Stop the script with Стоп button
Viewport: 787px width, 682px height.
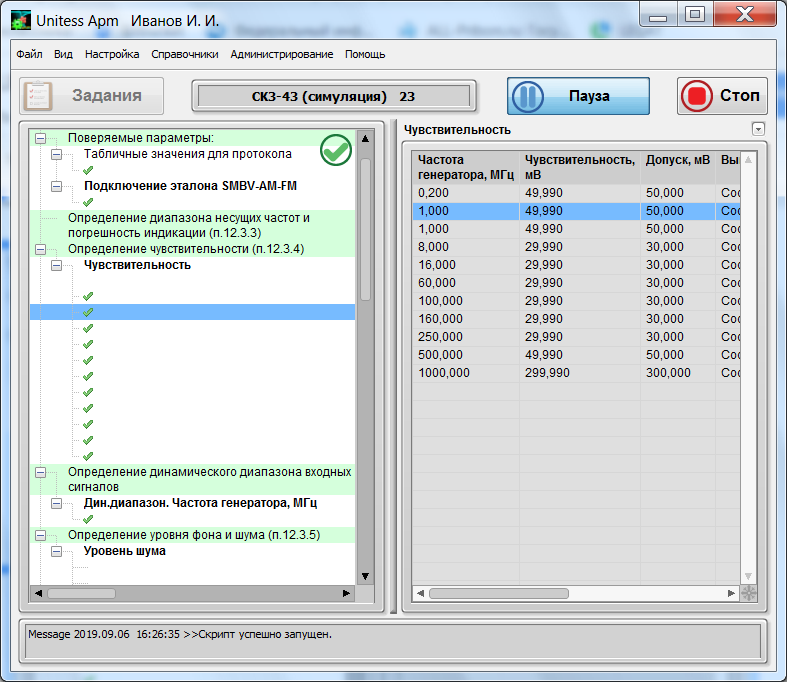tap(722, 96)
